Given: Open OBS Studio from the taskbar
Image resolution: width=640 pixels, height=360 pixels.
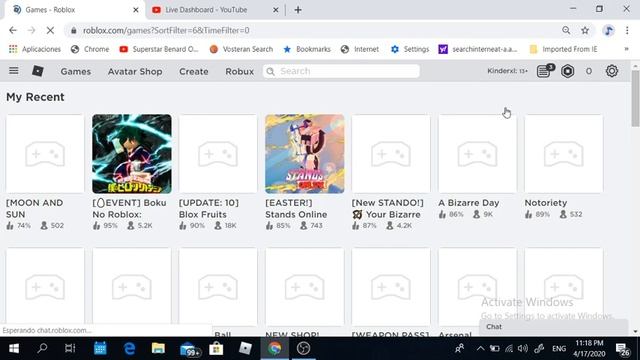Looking at the screenshot, I should (303, 348).
